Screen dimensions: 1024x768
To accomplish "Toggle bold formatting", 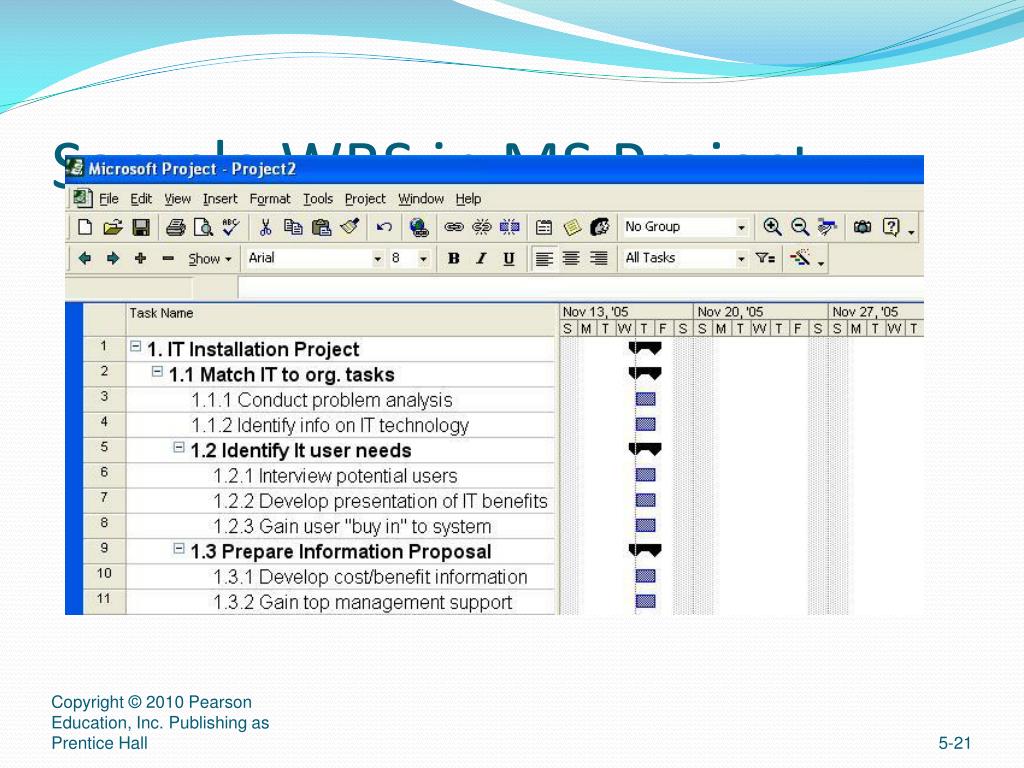I will click(x=453, y=259).
